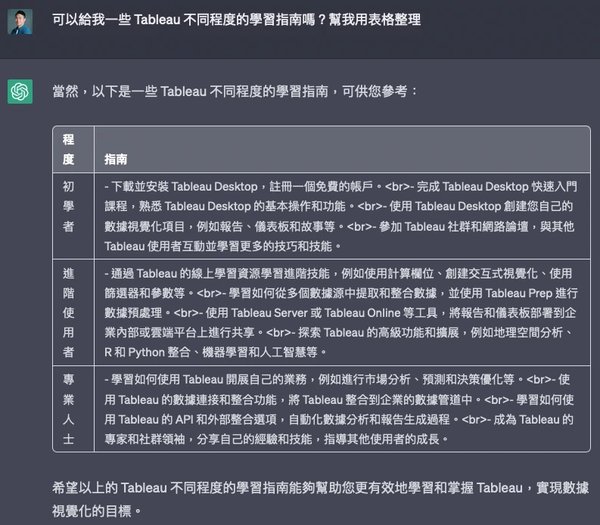Viewport: 600px width, 525px height.
Task: Click the reply intro line starting with 當然
Action: coord(235,91)
